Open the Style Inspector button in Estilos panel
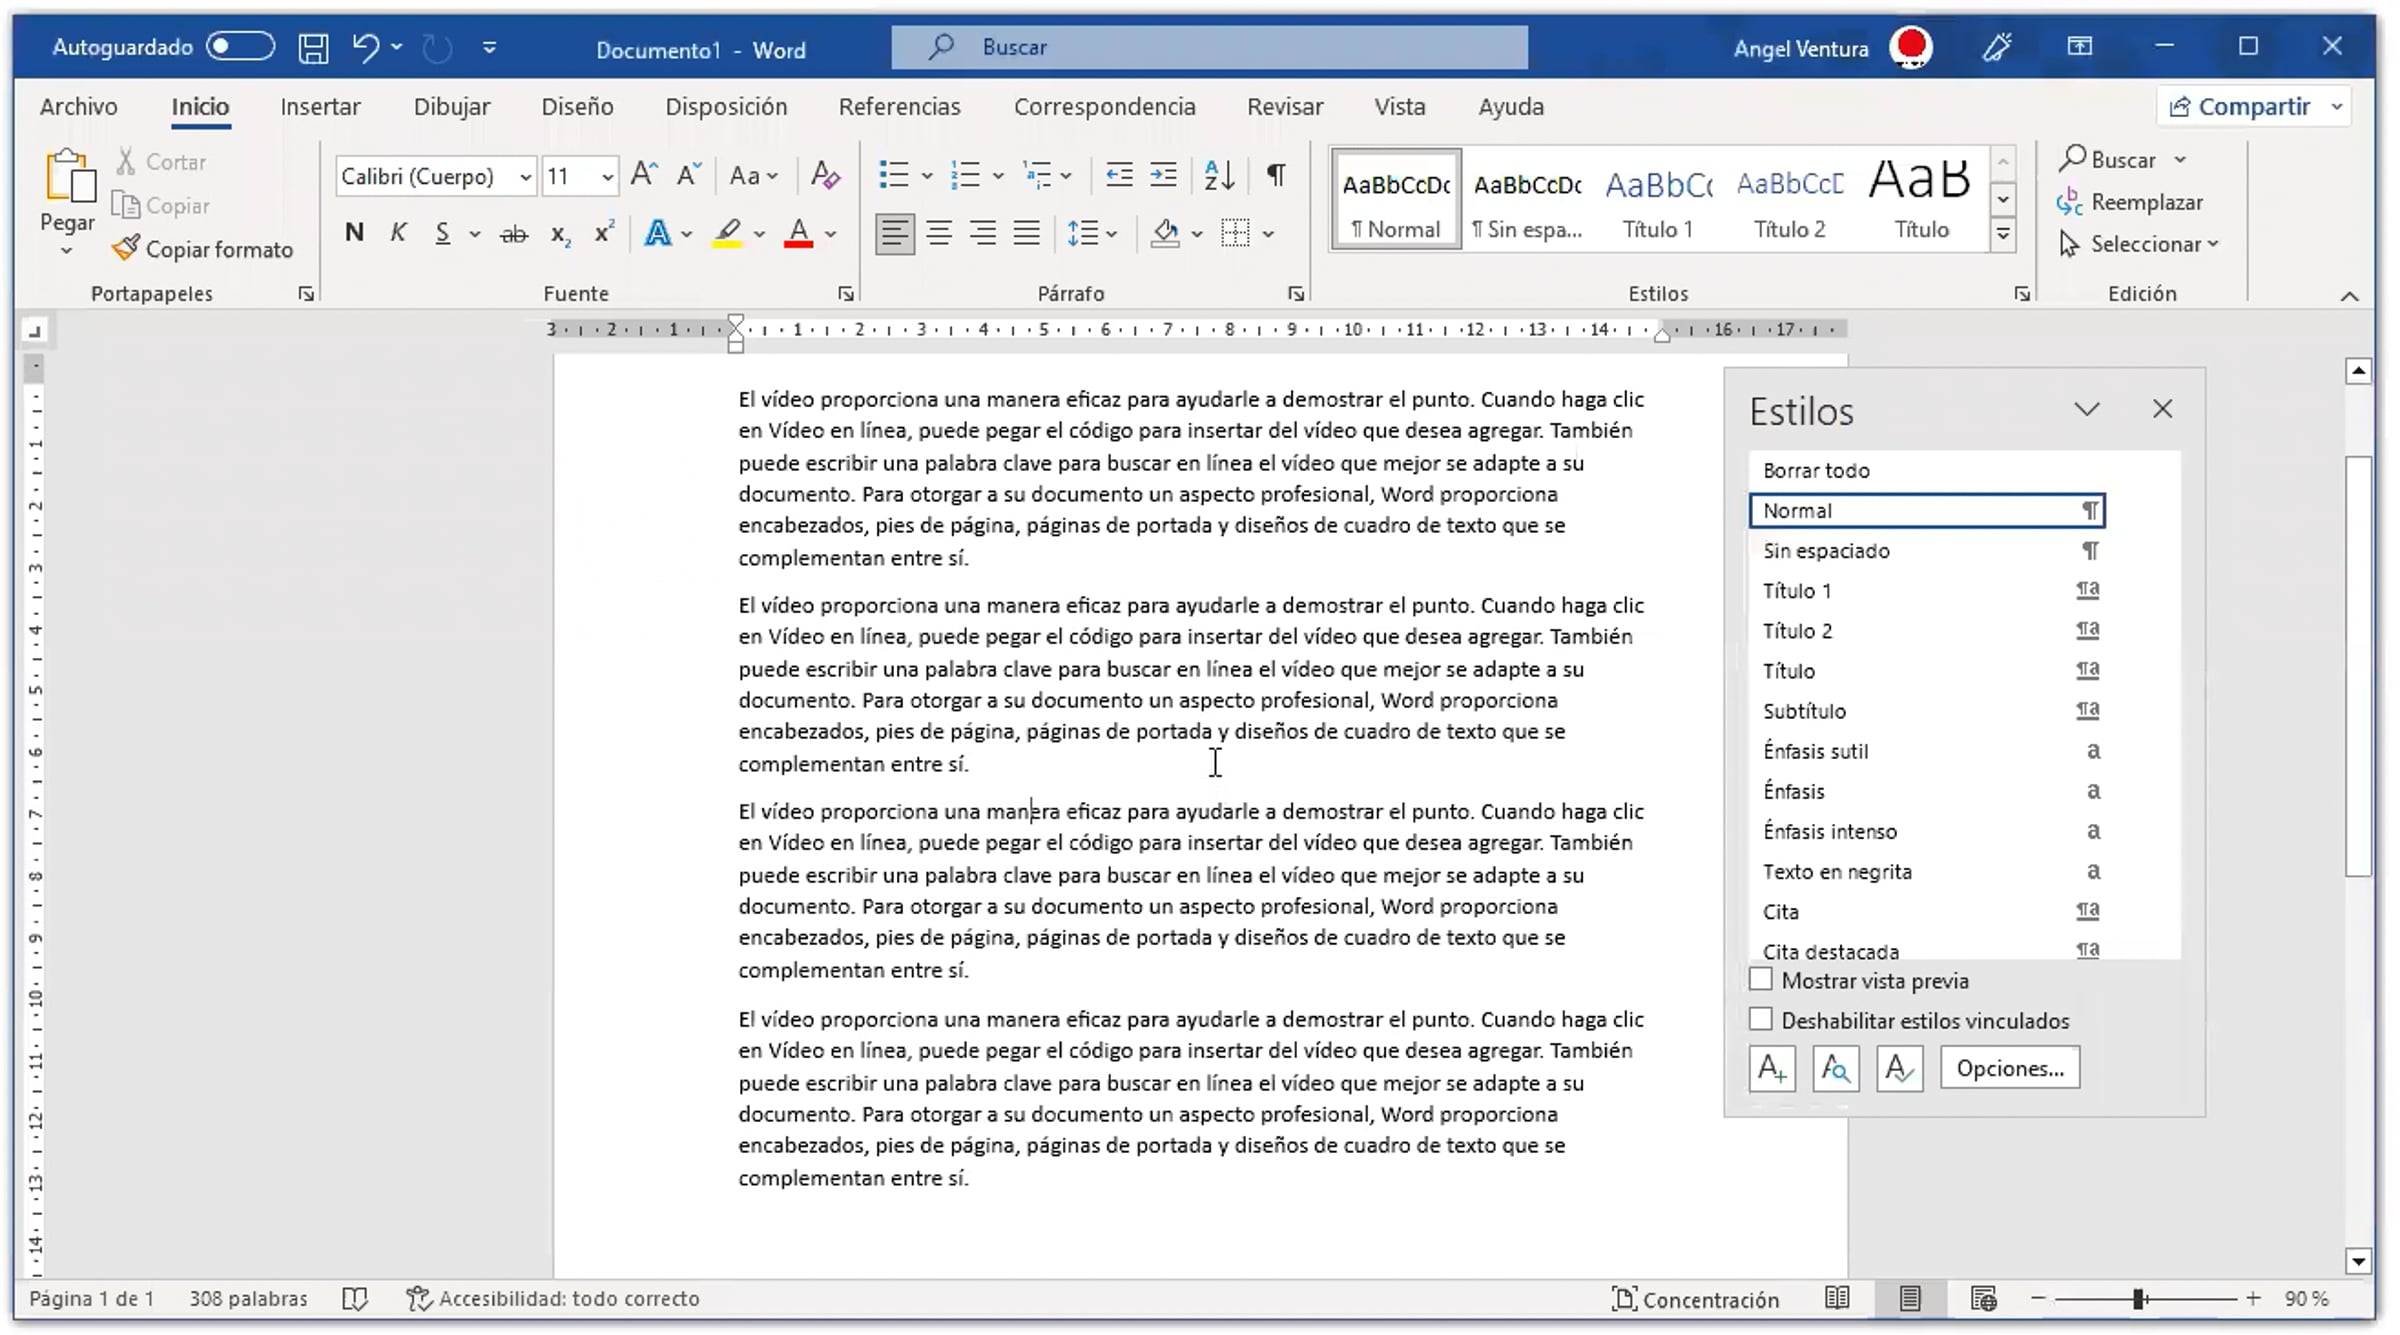2400x1335 pixels. (x=1835, y=1069)
